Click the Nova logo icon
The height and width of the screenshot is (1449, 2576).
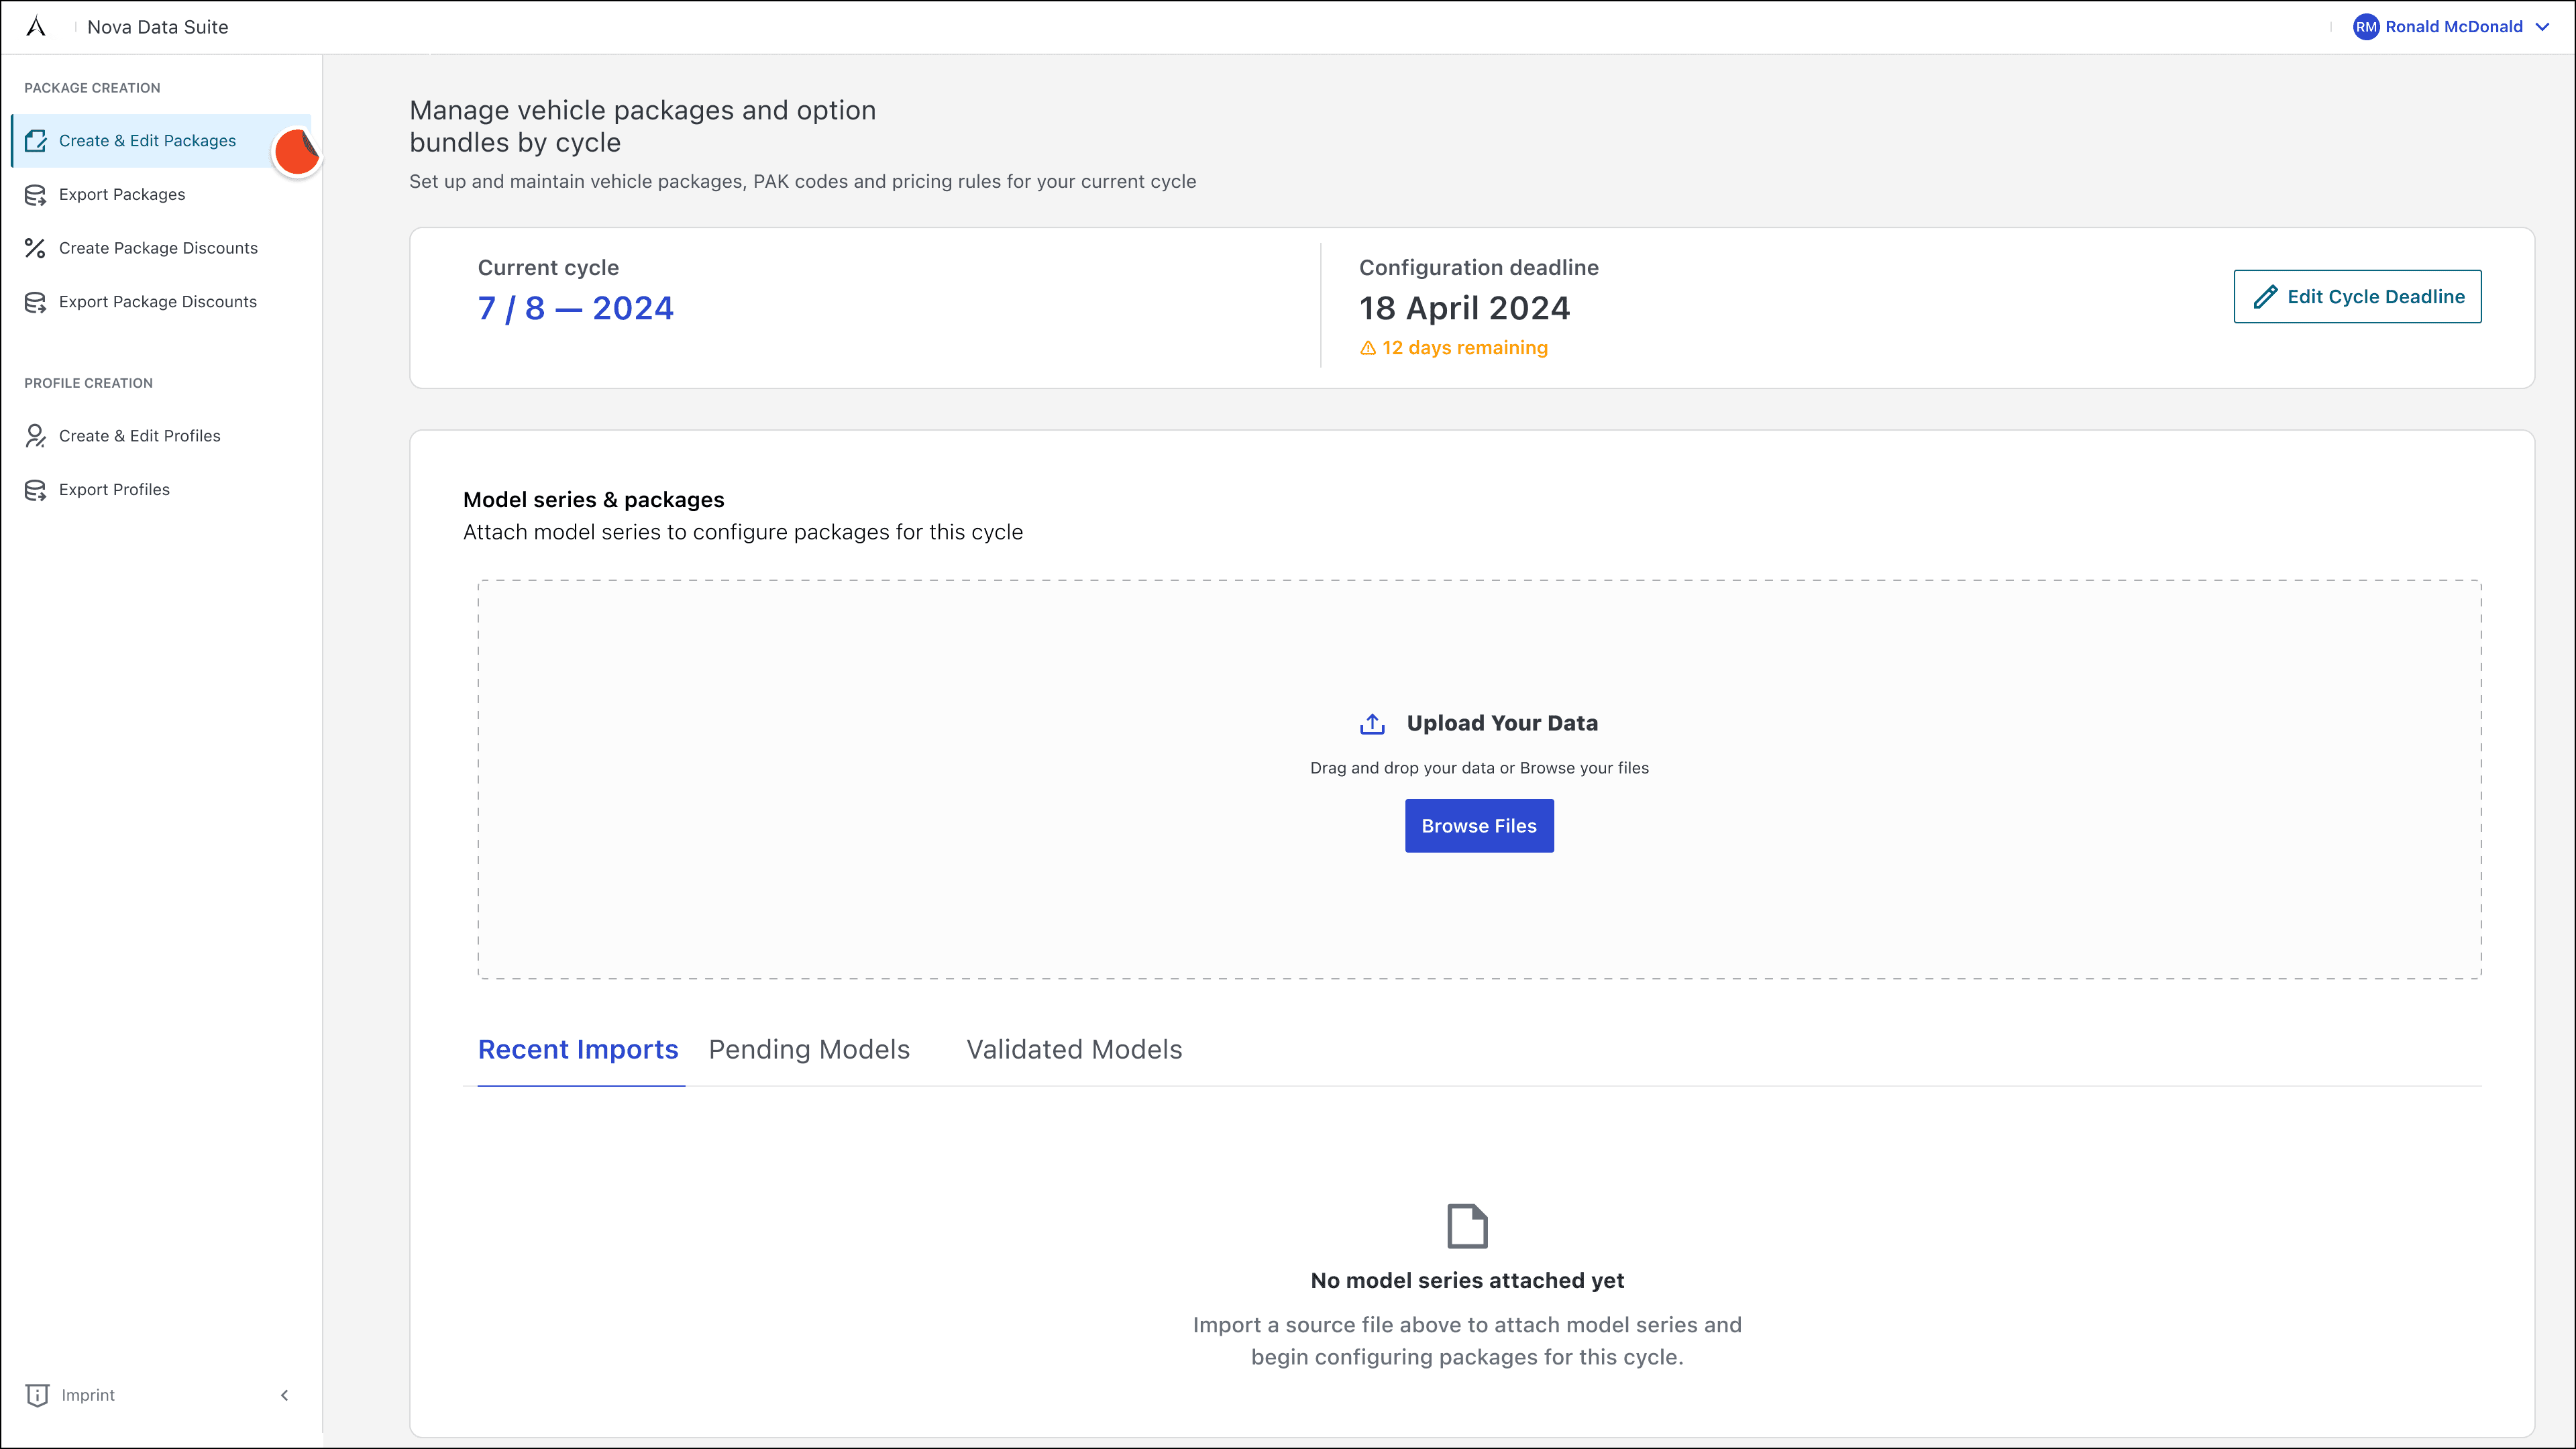click(36, 26)
